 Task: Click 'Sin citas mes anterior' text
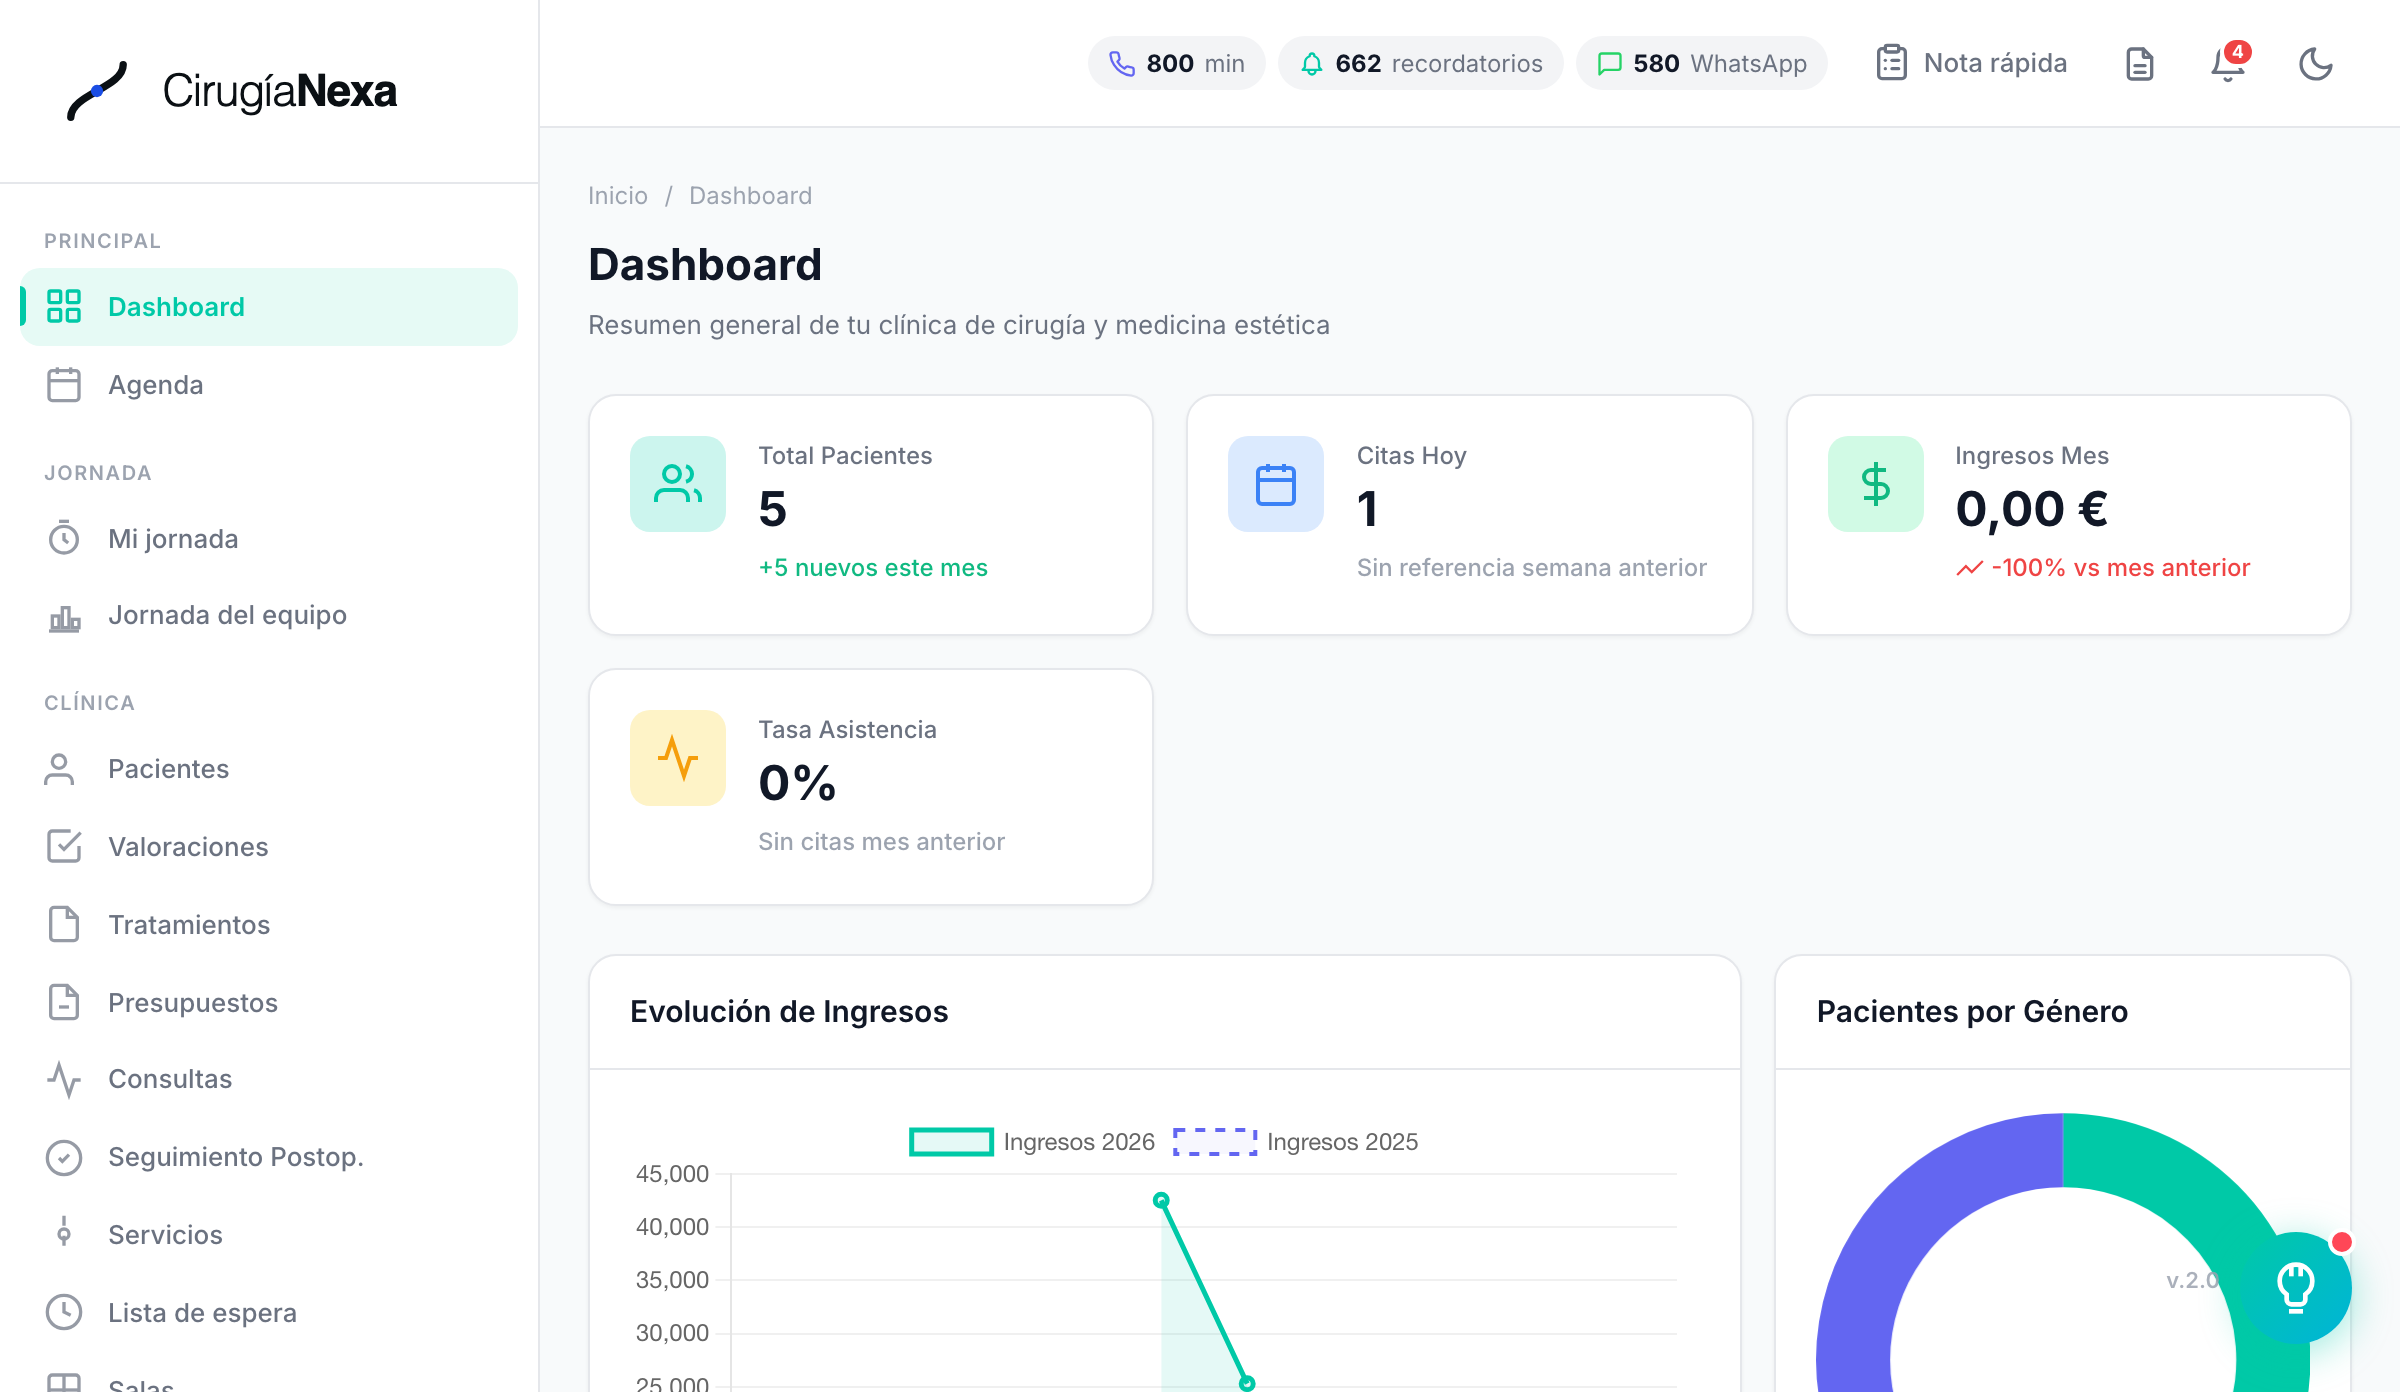pyautogui.click(x=881, y=842)
